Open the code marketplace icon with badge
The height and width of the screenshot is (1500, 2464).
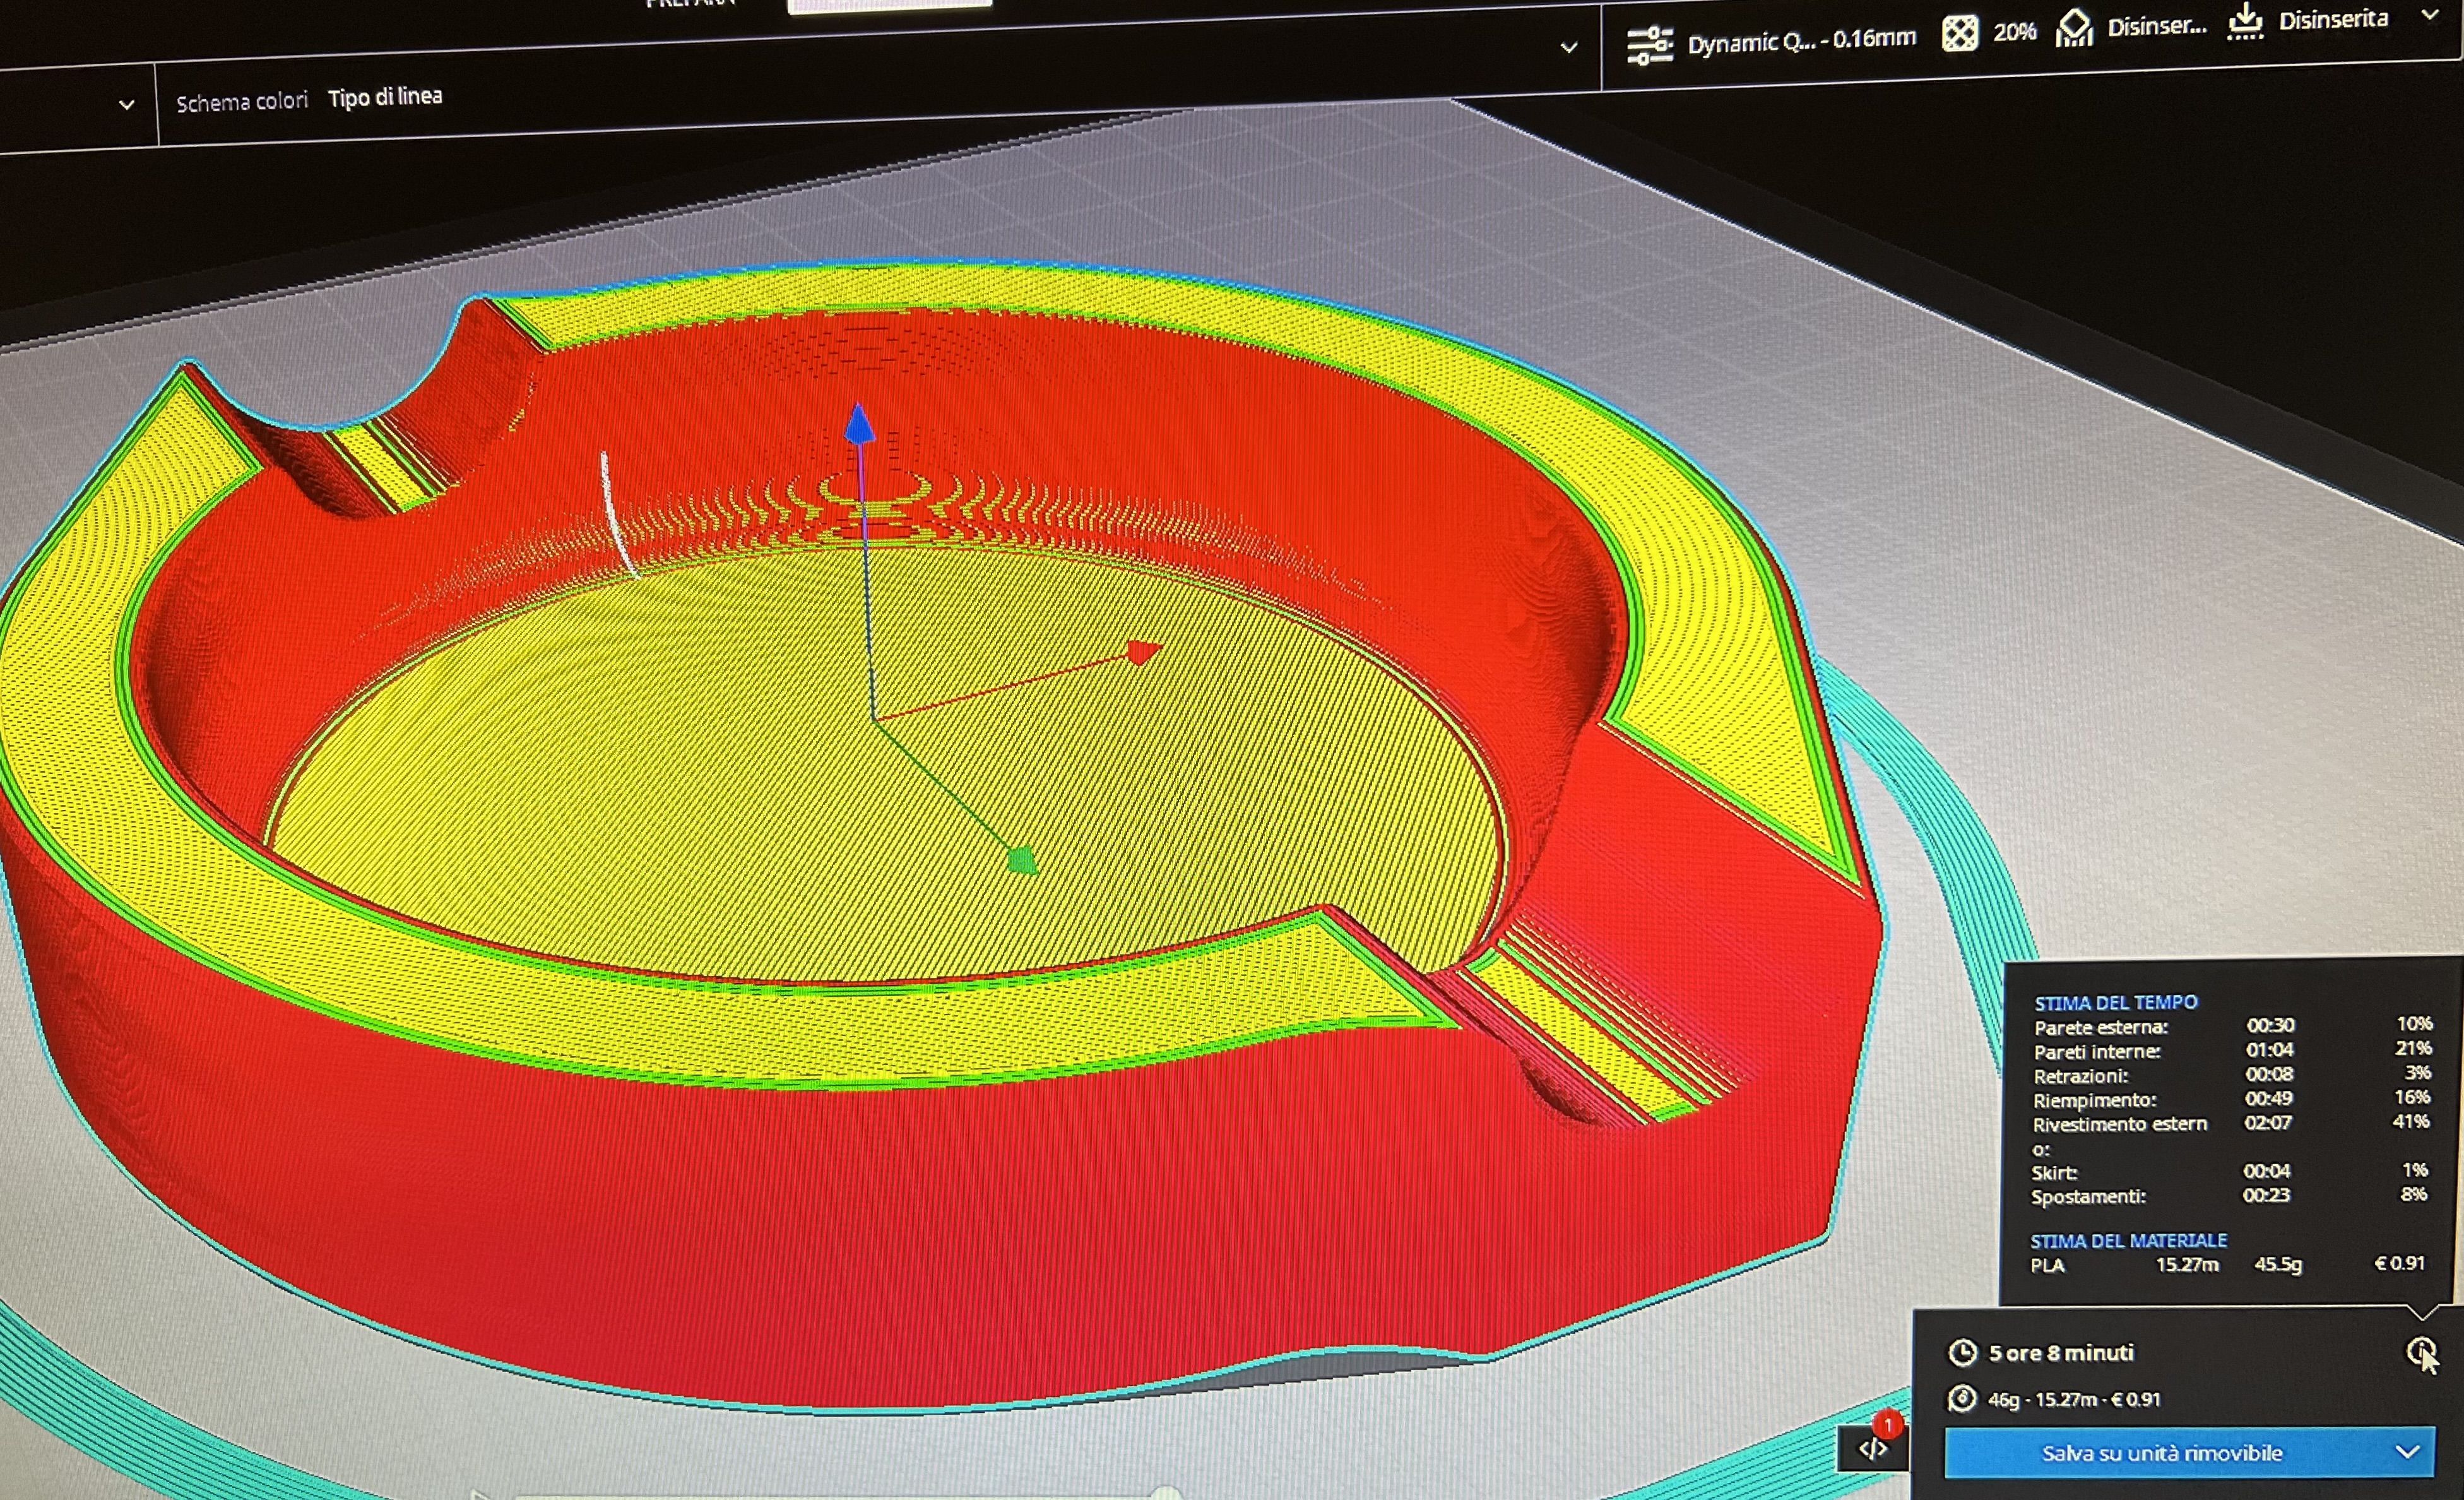tap(1872, 1449)
